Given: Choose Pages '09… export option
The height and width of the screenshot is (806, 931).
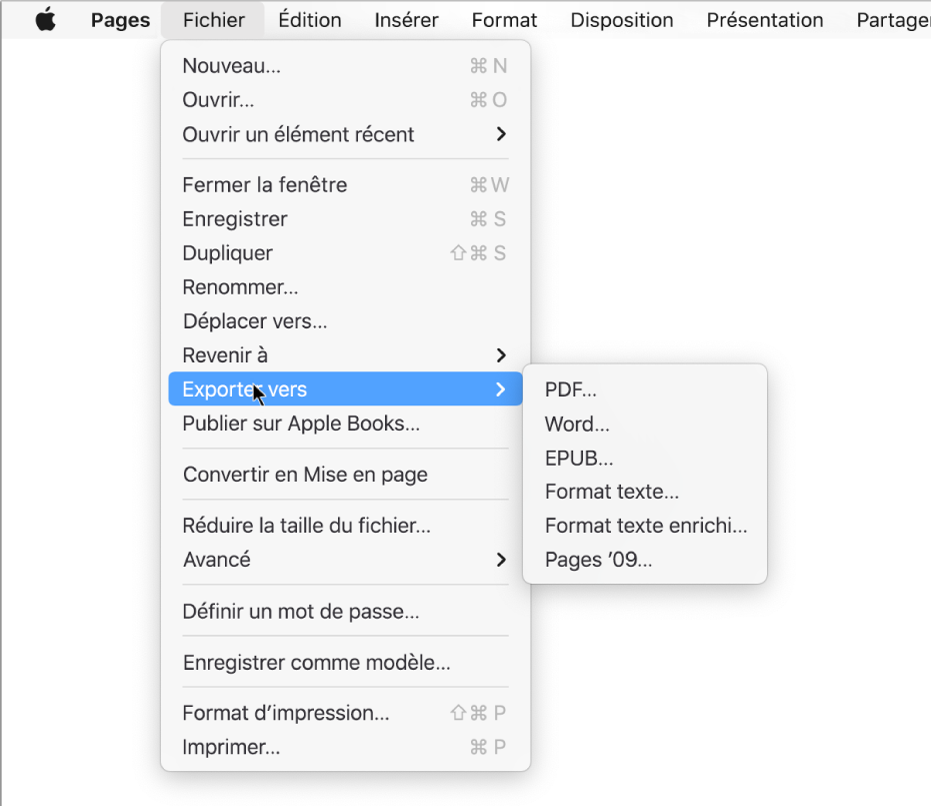Looking at the screenshot, I should point(645,560).
